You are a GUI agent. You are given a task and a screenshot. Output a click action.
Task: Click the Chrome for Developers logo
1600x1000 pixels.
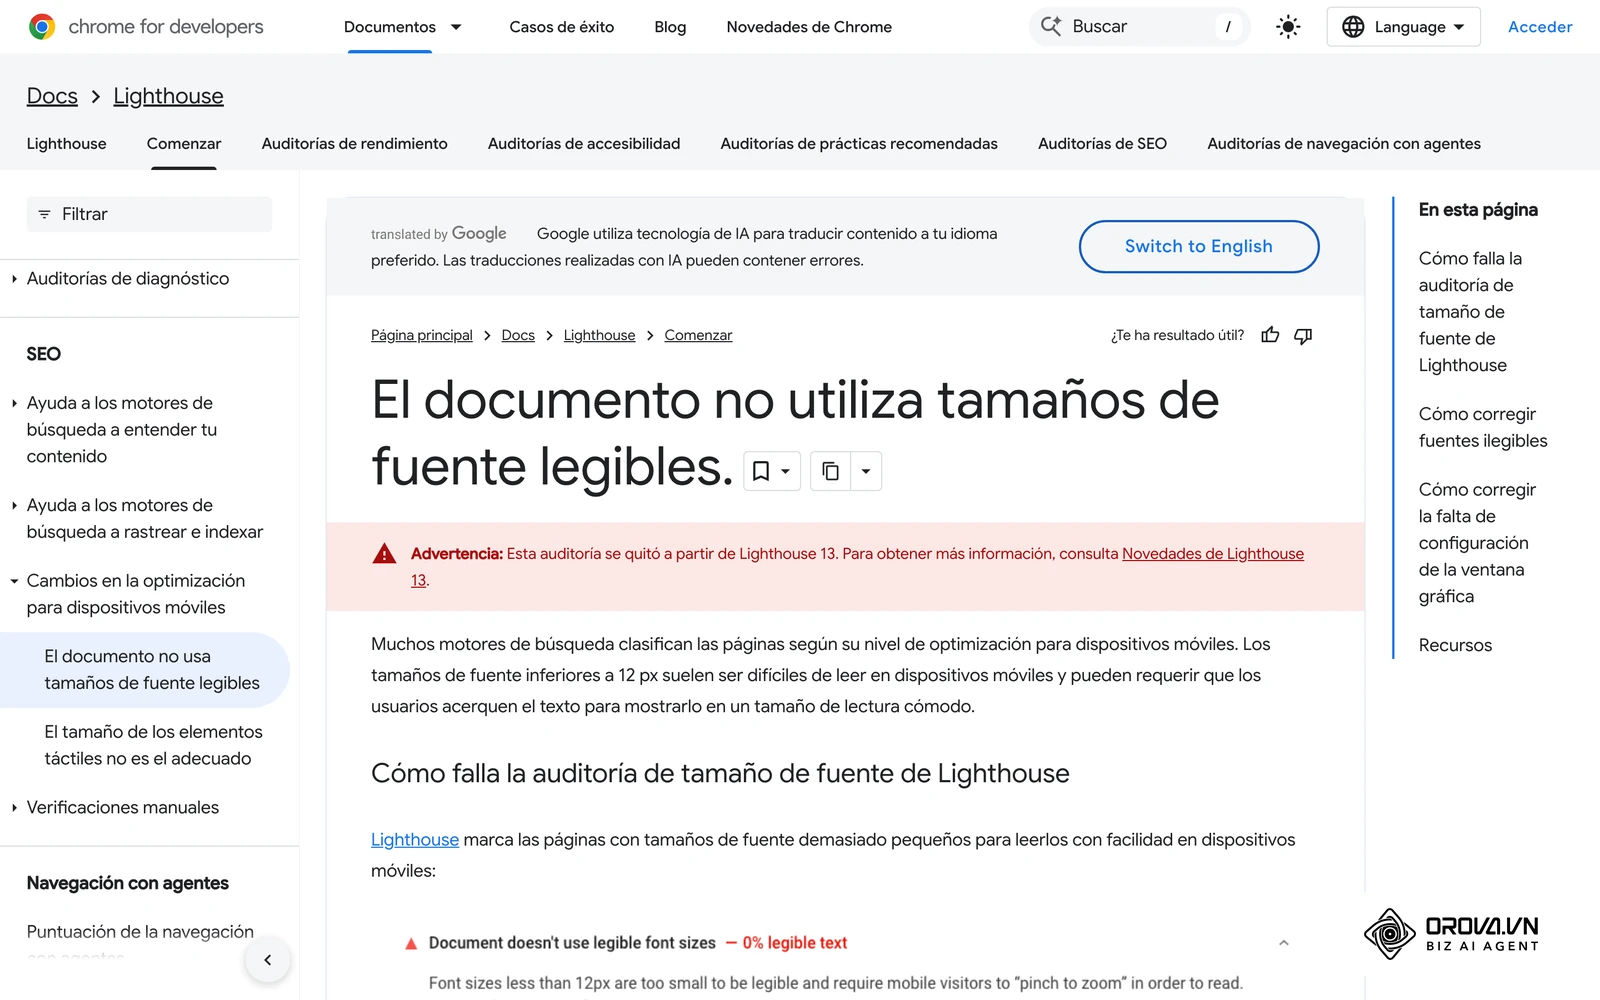click(146, 27)
